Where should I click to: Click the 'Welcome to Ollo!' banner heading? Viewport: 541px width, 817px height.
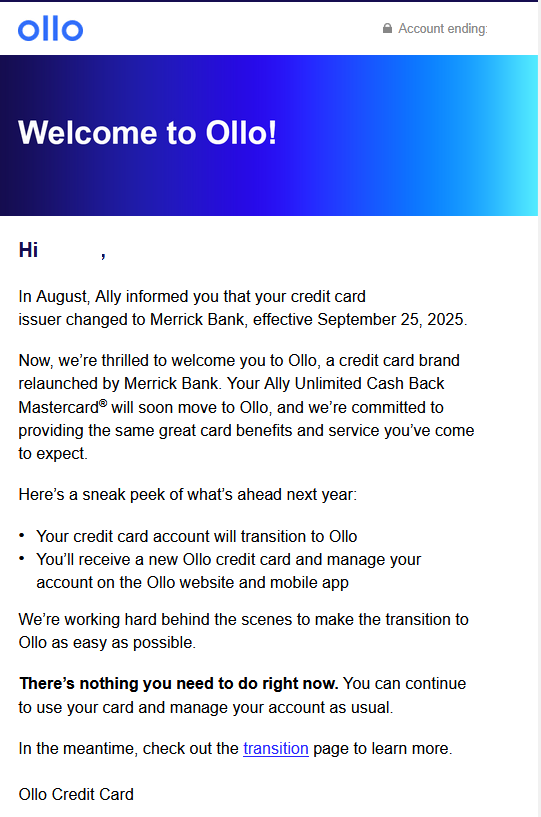click(147, 132)
